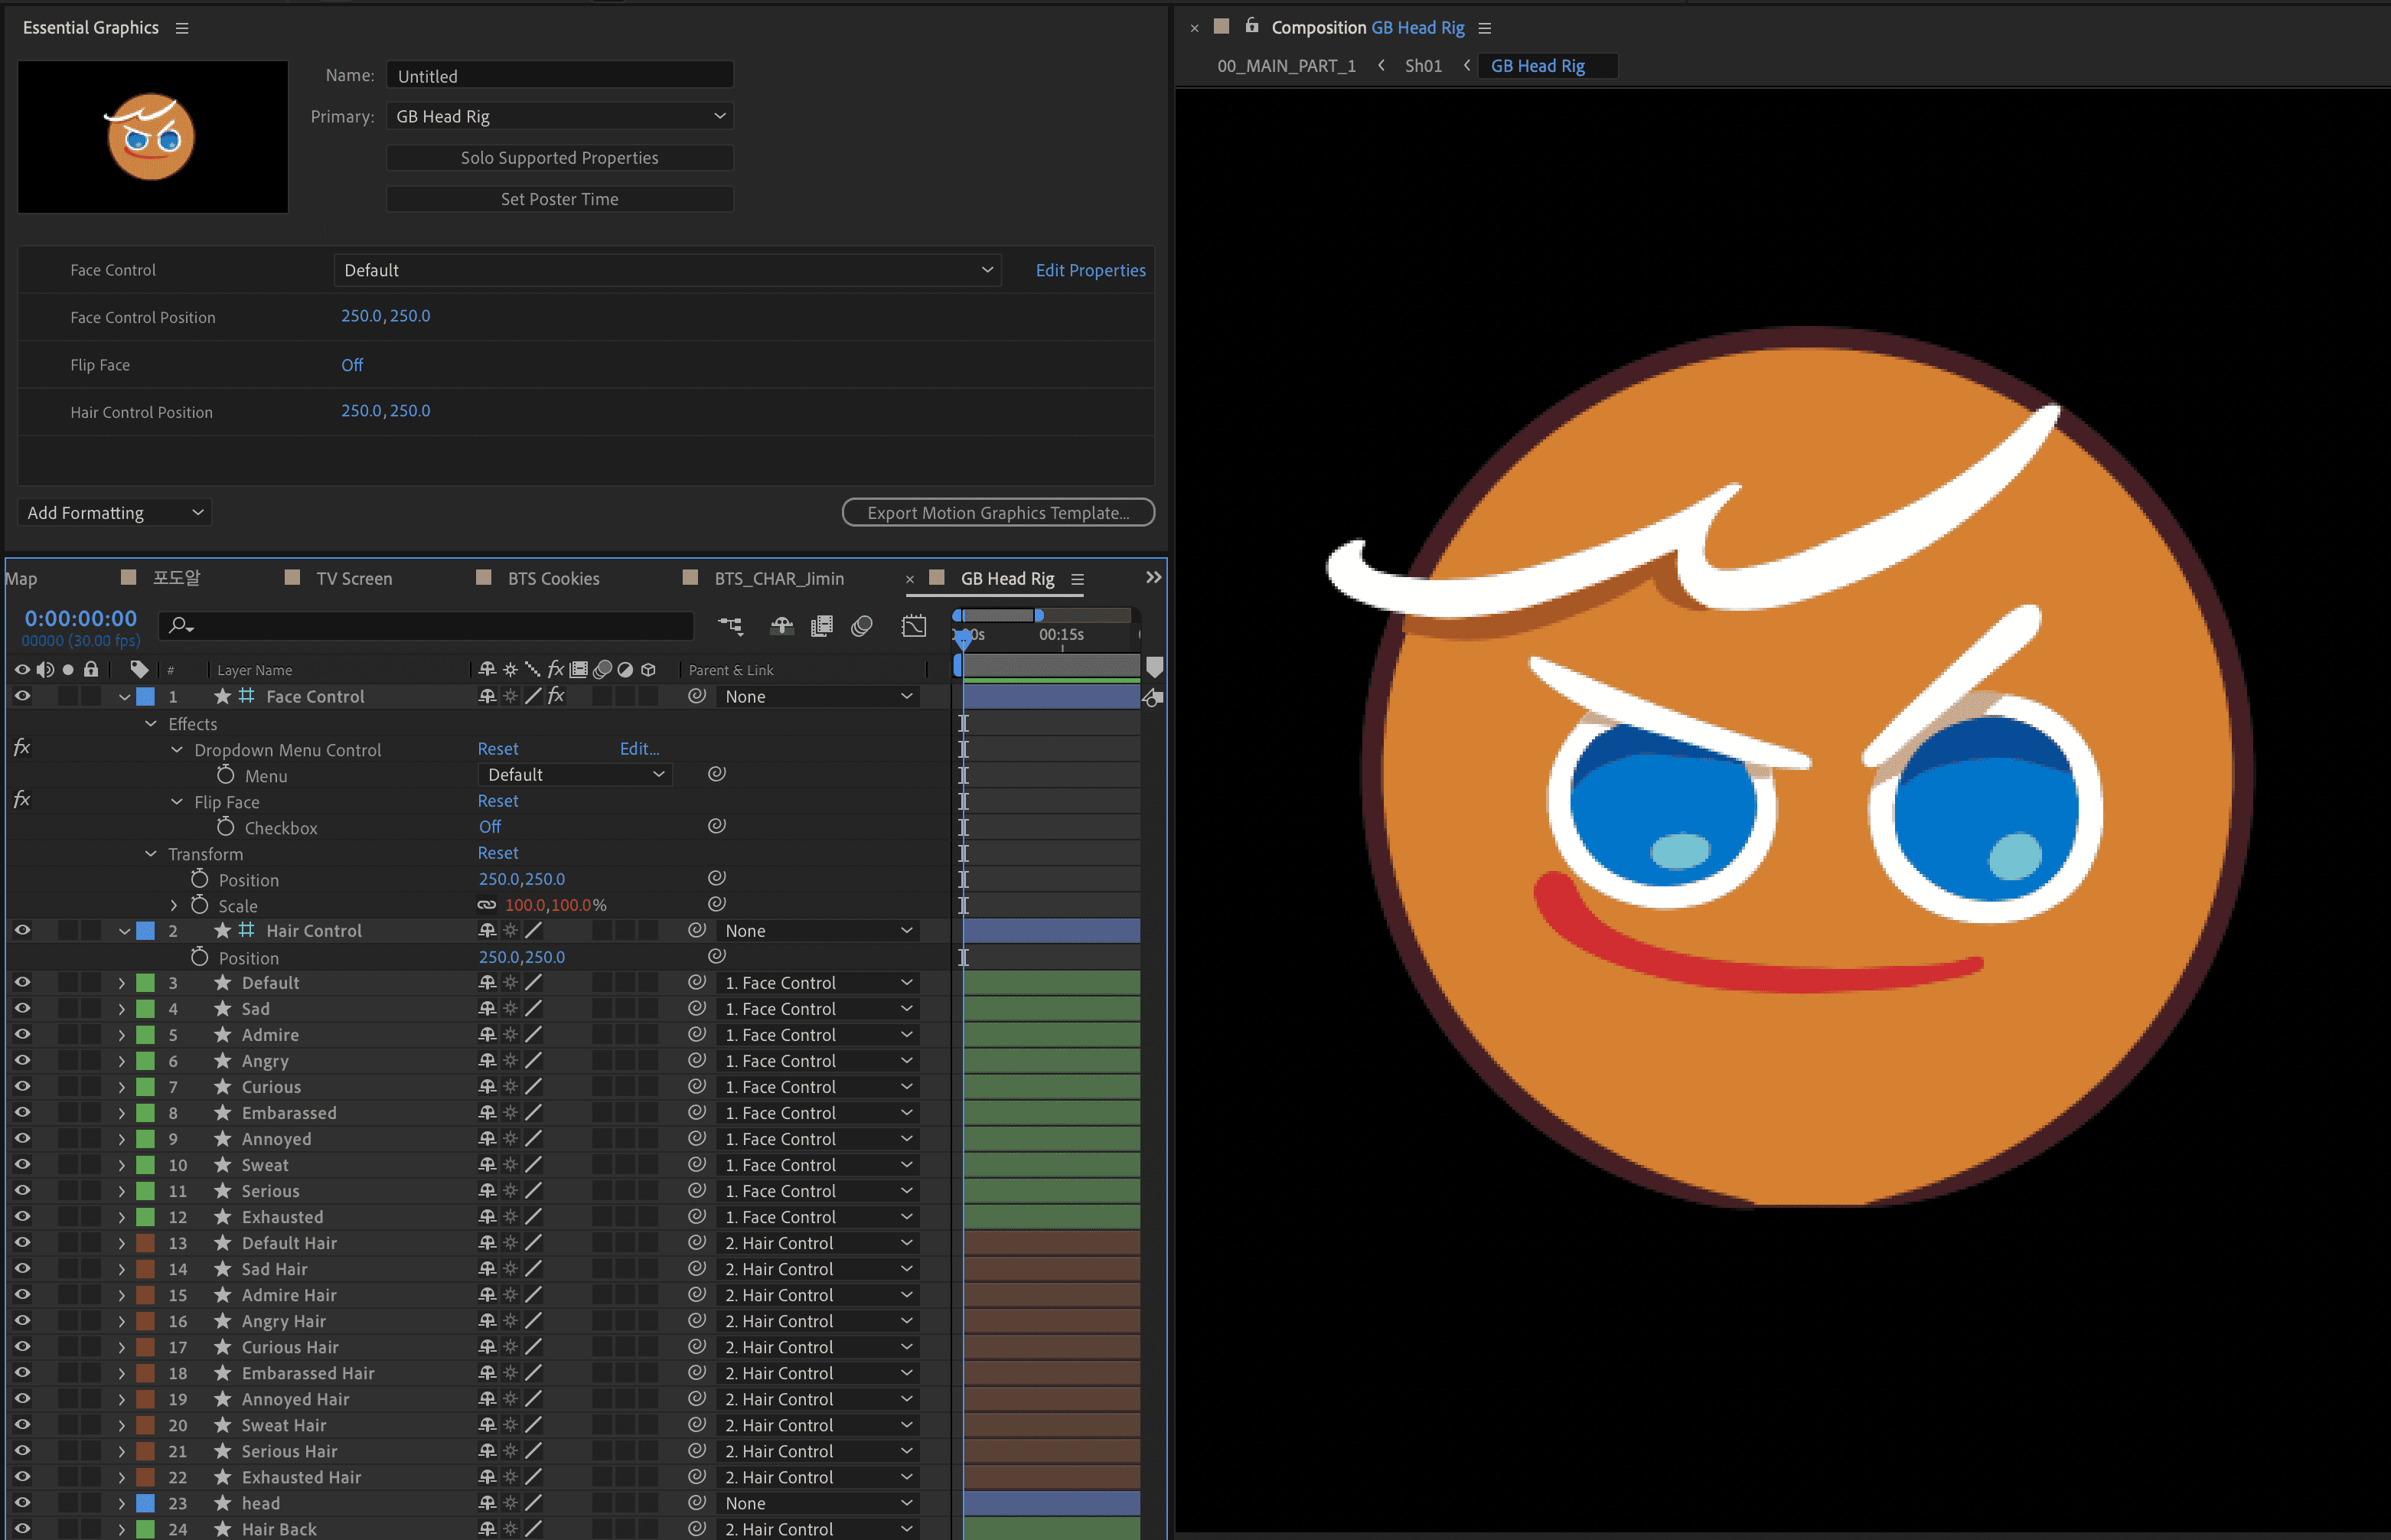Toggle the Flip Face checkbox value Off
This screenshot has width=2391, height=1540.
[x=489, y=827]
